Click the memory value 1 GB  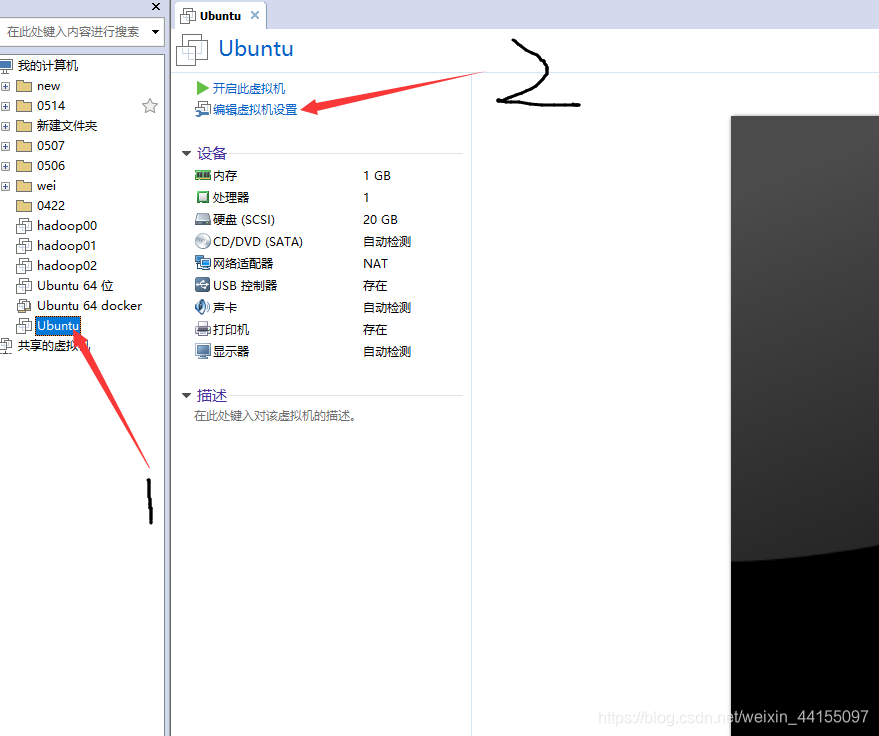(x=377, y=175)
